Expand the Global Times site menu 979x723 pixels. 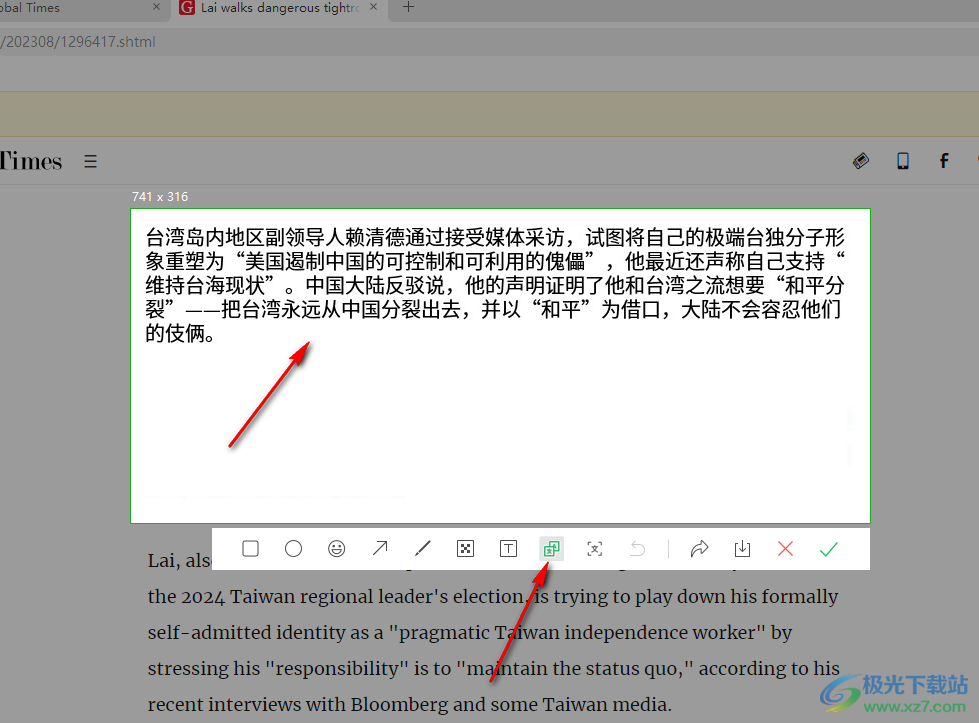(90, 161)
